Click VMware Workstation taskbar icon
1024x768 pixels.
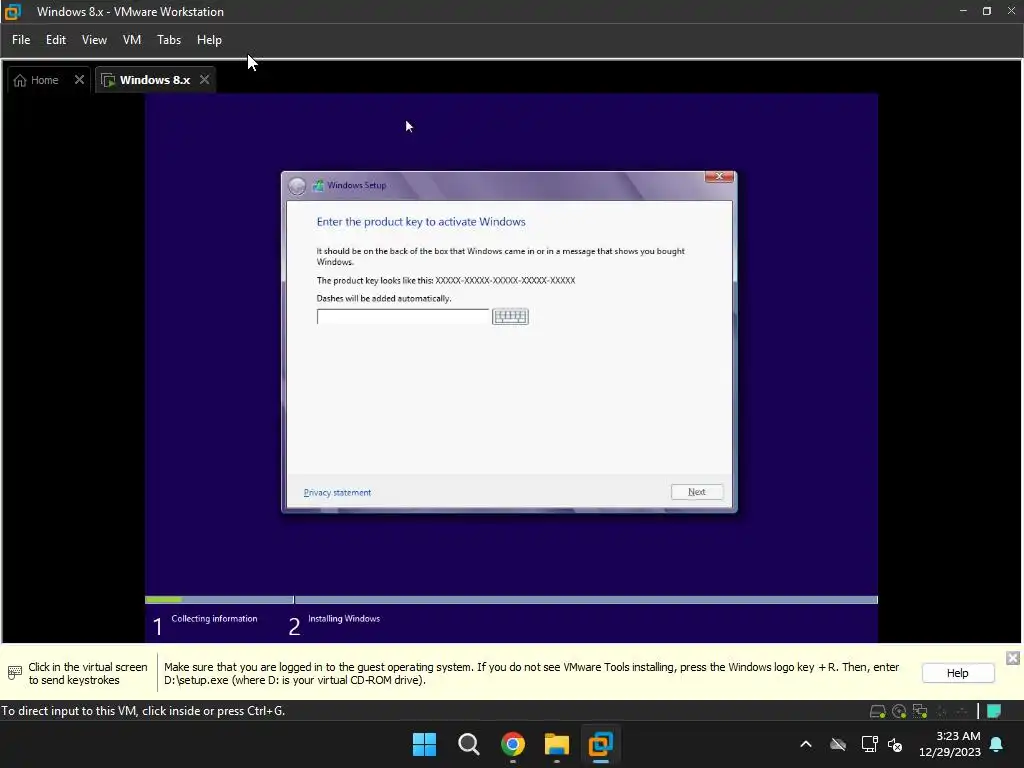click(x=600, y=744)
